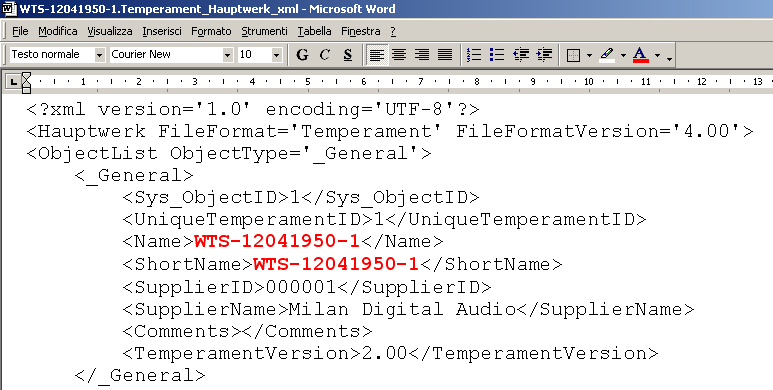Viewport: 773px width, 390px height.
Task: Align text left
Action: (377, 55)
